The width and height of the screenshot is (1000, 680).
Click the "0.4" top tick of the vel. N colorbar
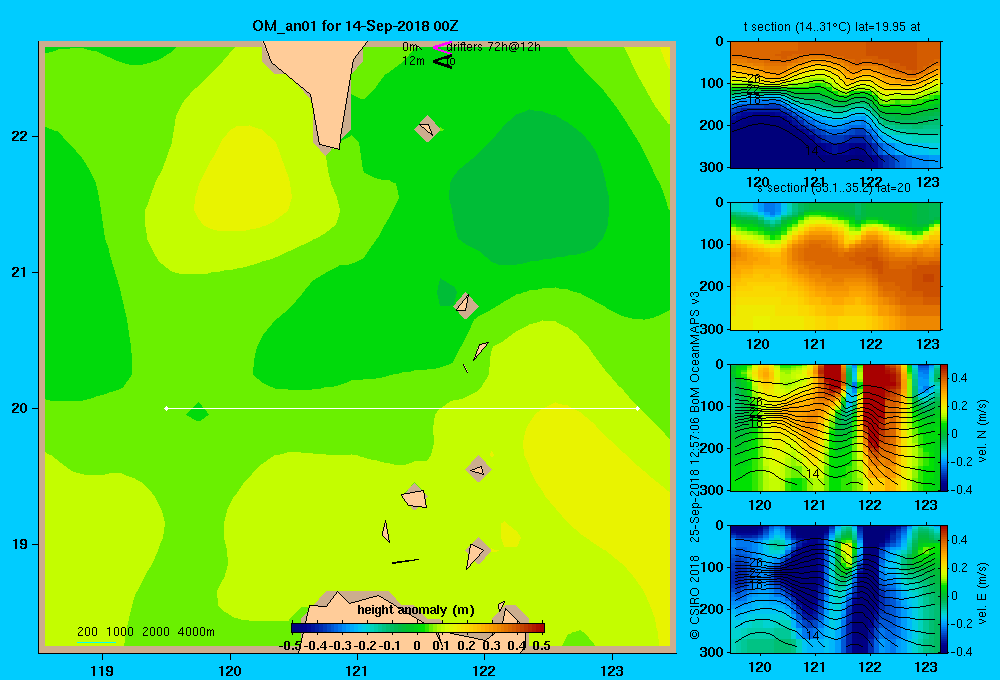[x=959, y=378]
